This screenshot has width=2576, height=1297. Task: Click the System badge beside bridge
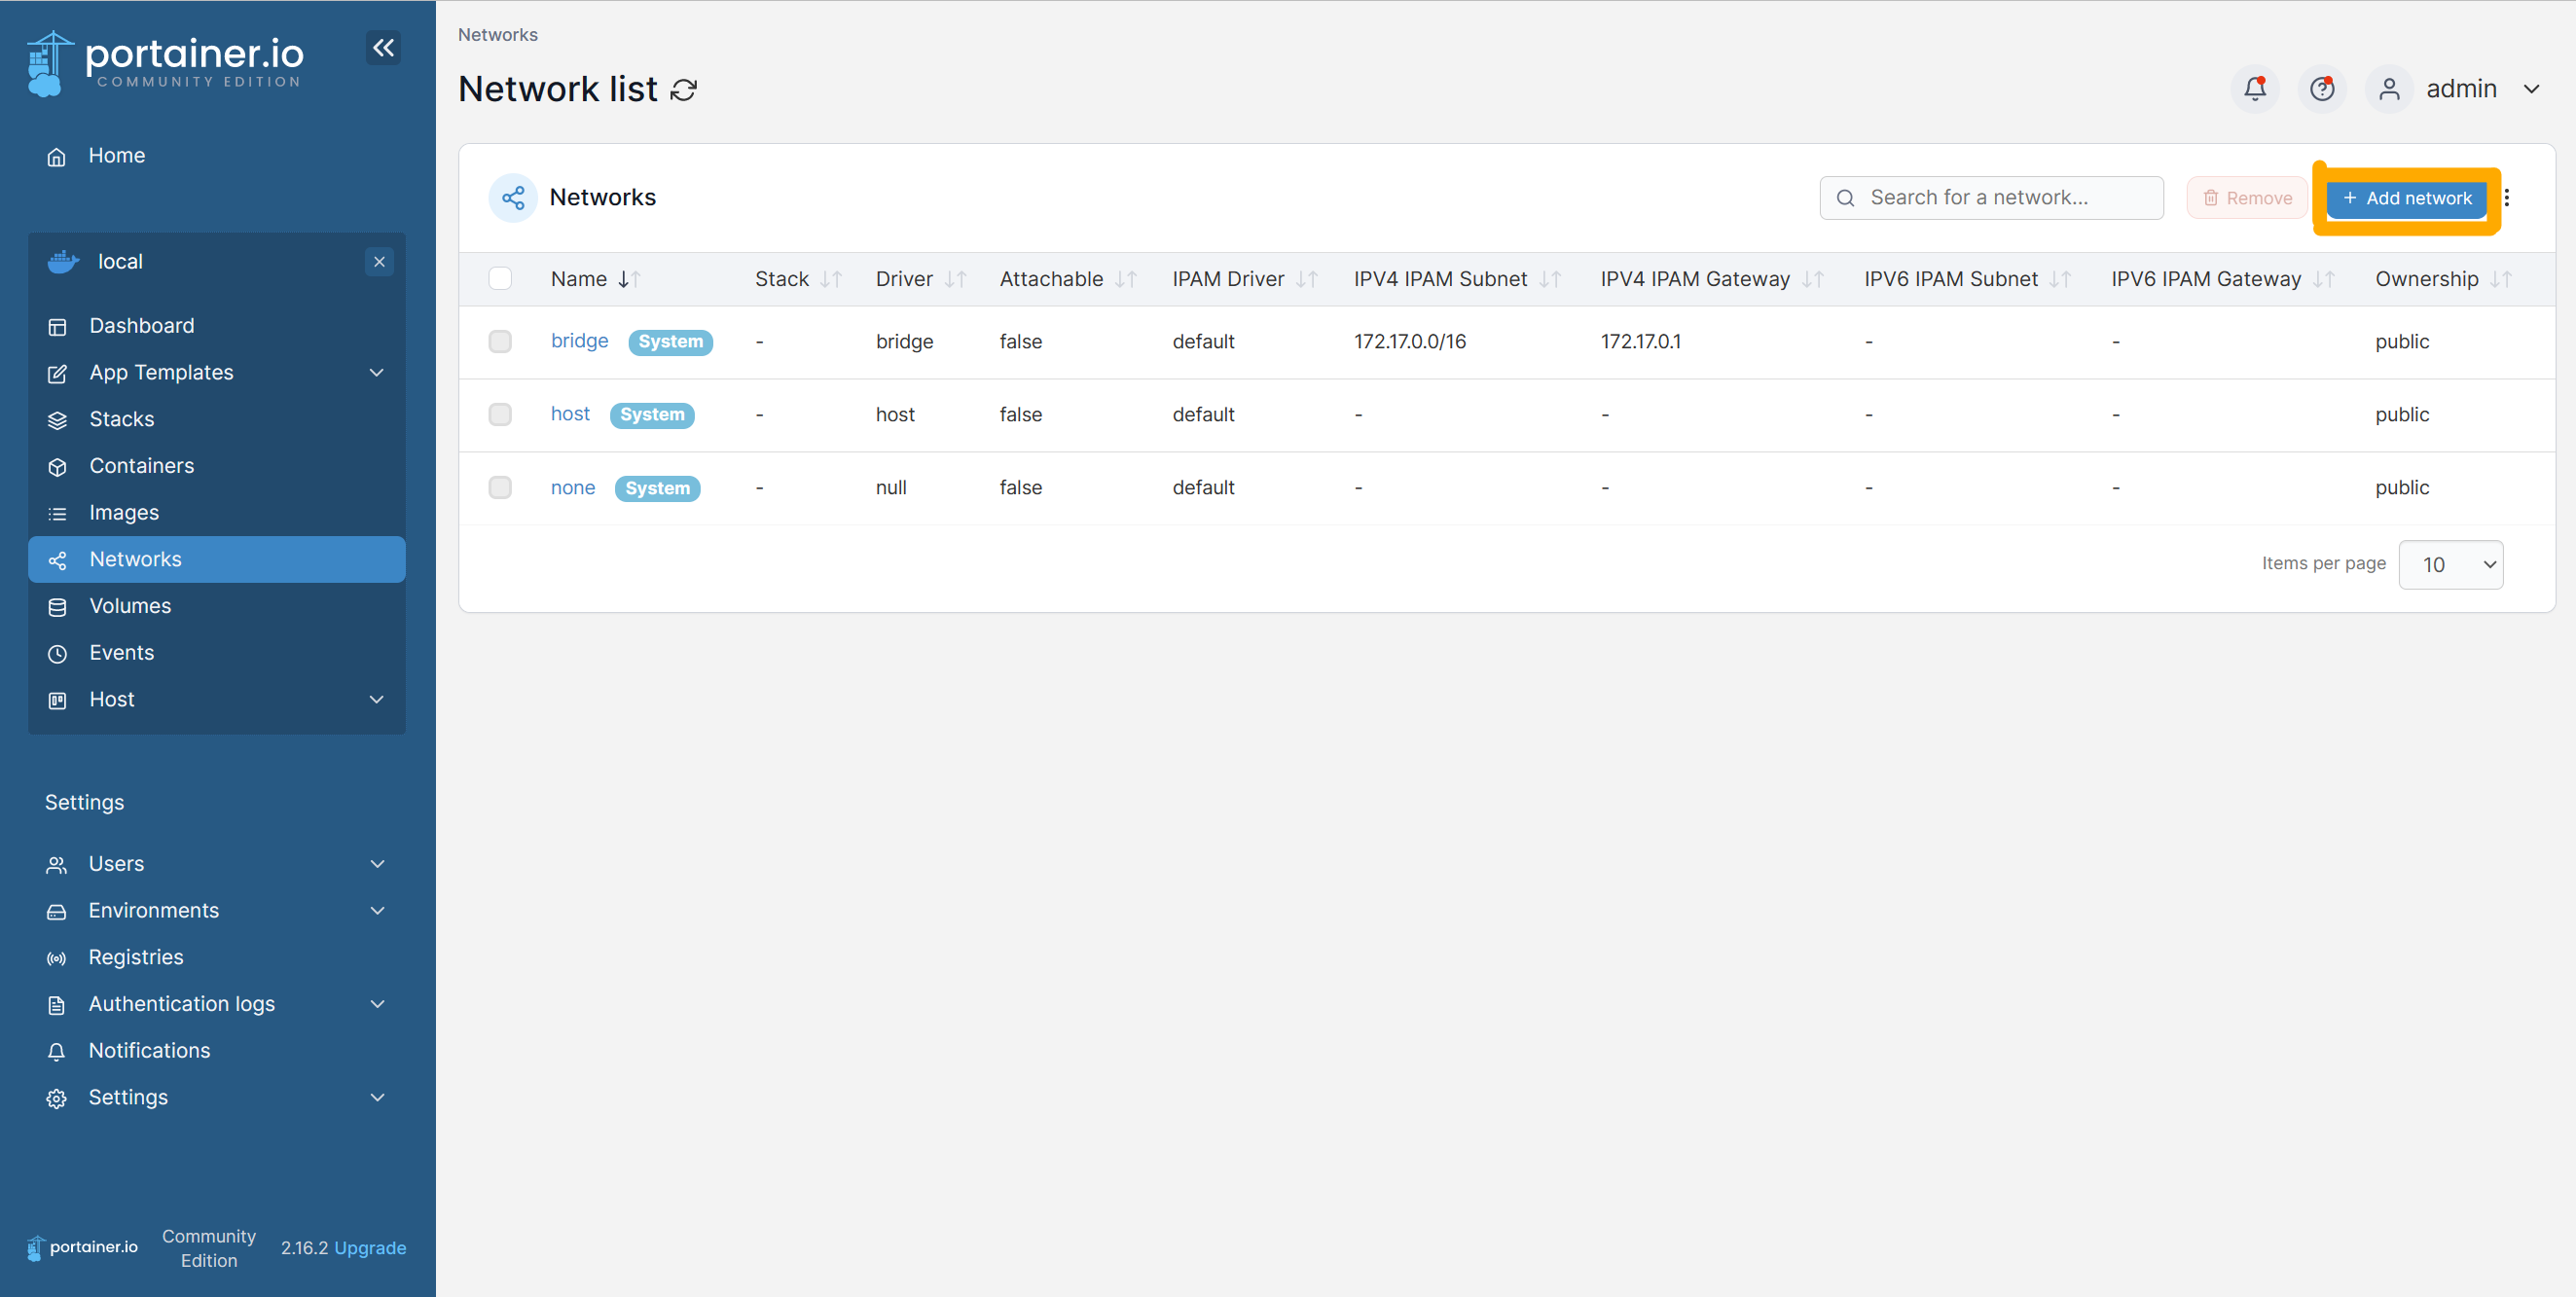tap(671, 342)
